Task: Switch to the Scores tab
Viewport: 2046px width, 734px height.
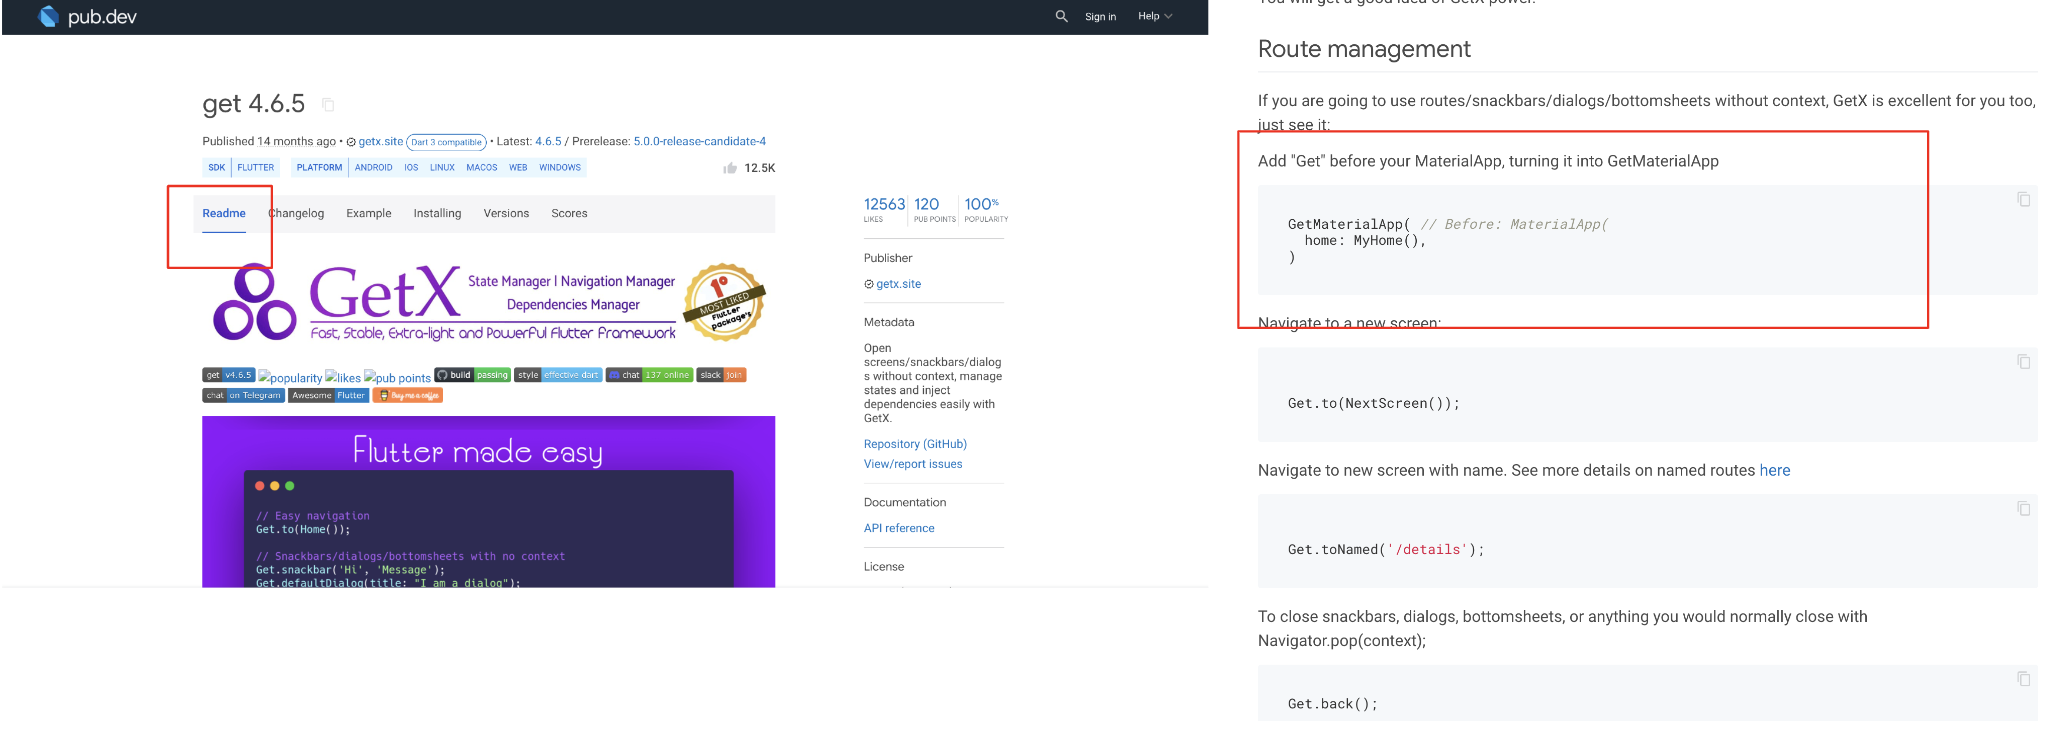Action: 569,214
